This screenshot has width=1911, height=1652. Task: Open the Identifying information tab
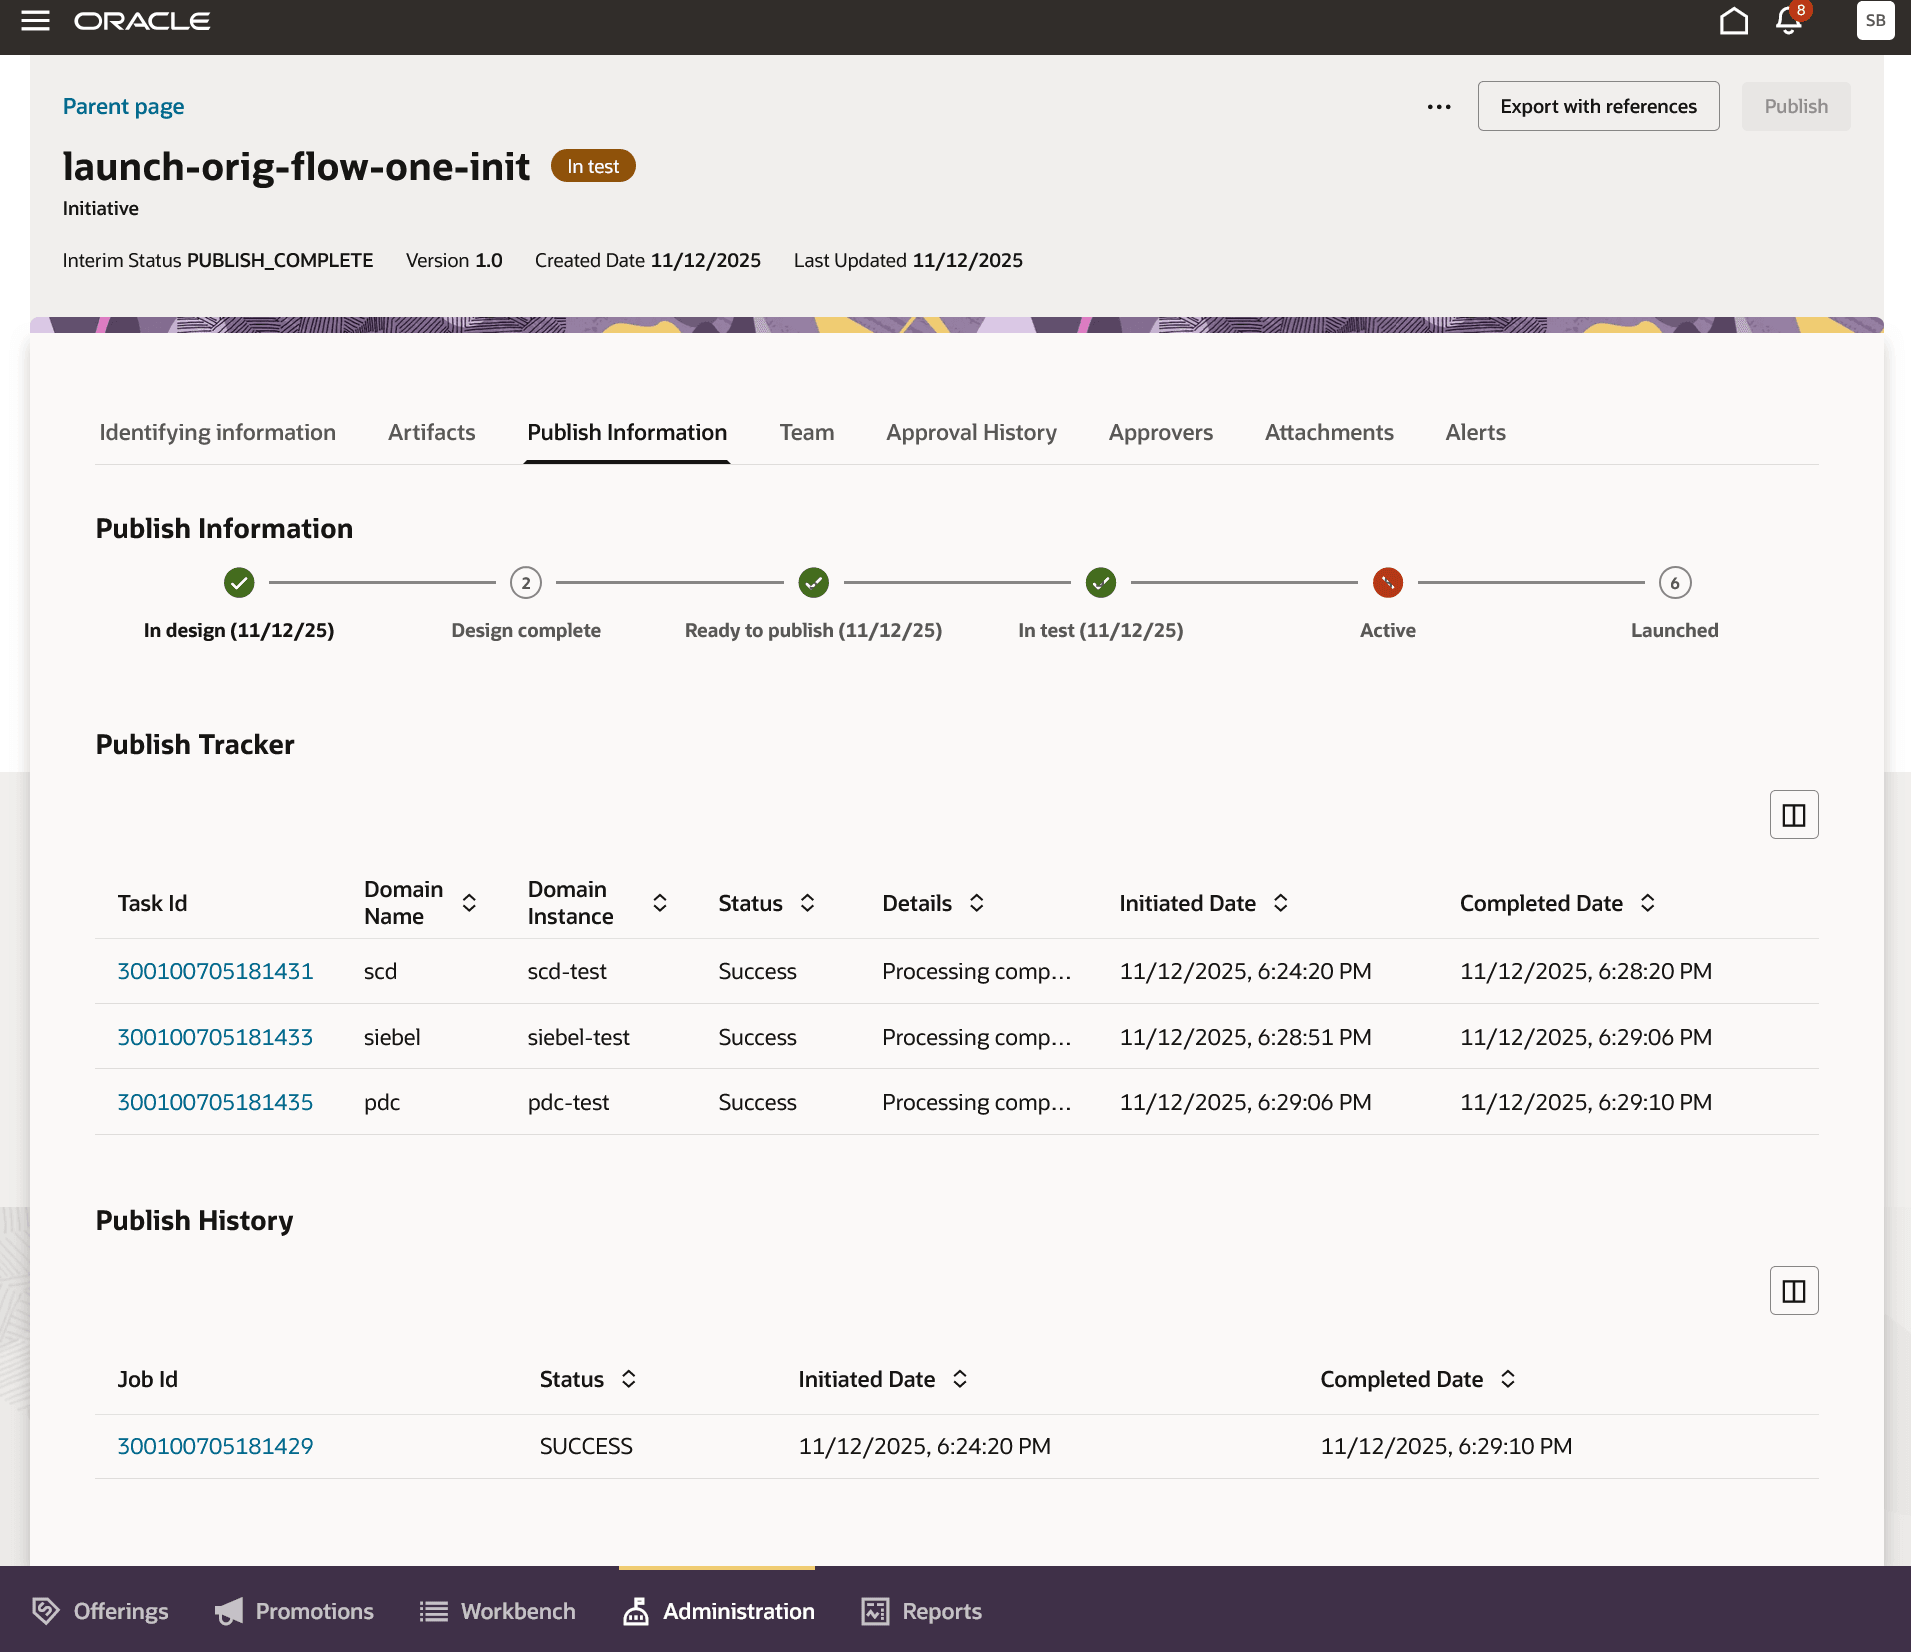(217, 432)
